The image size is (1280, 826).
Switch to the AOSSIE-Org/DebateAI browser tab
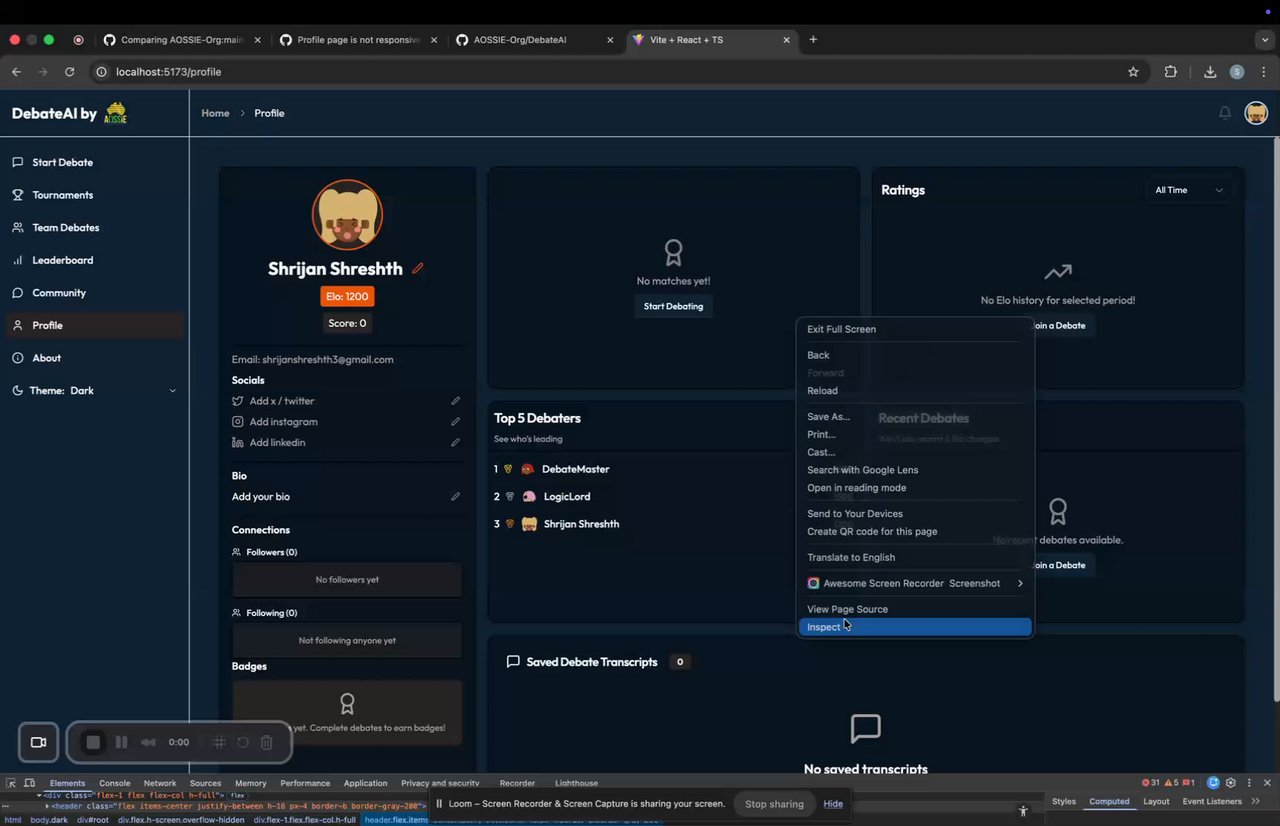pyautogui.click(x=534, y=40)
